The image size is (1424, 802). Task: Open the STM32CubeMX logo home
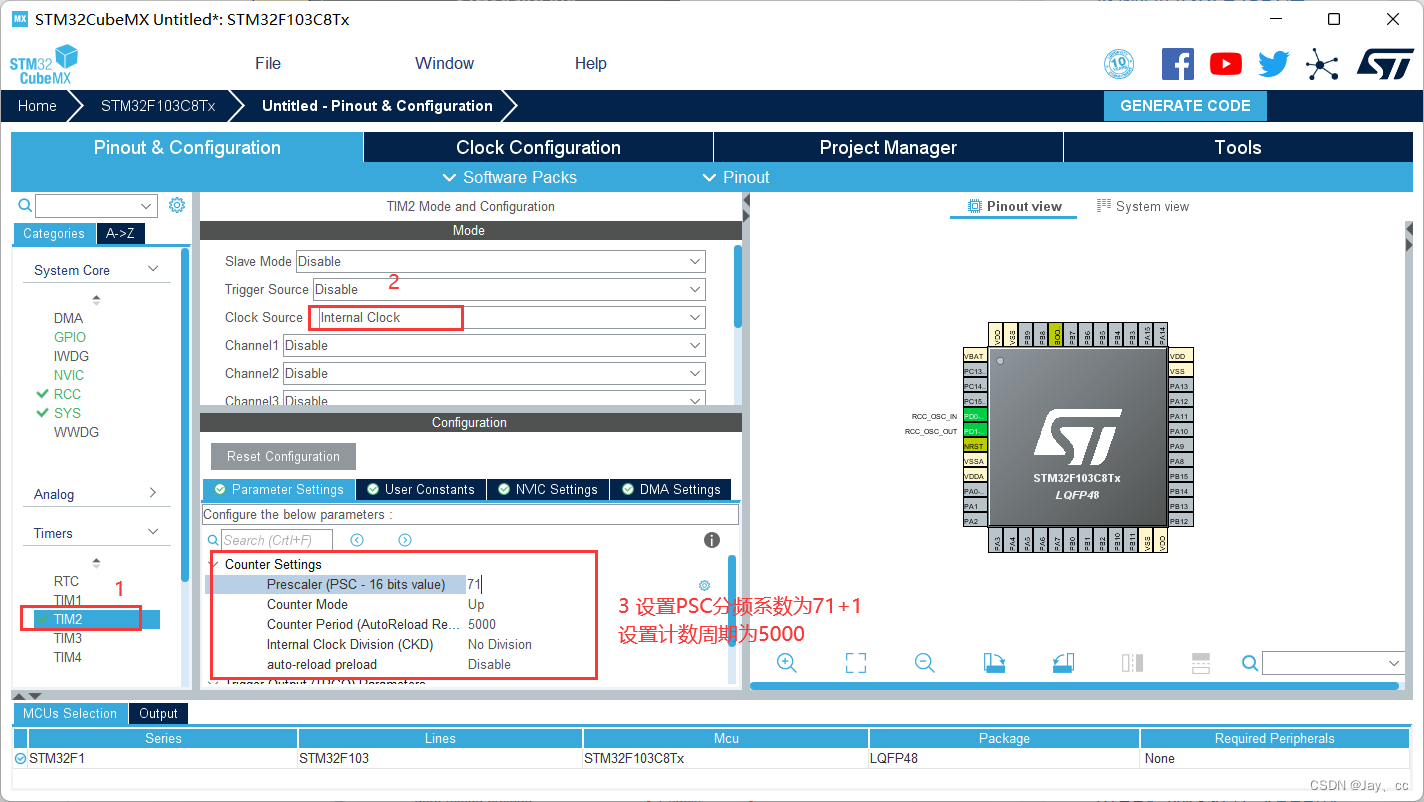click(x=43, y=64)
